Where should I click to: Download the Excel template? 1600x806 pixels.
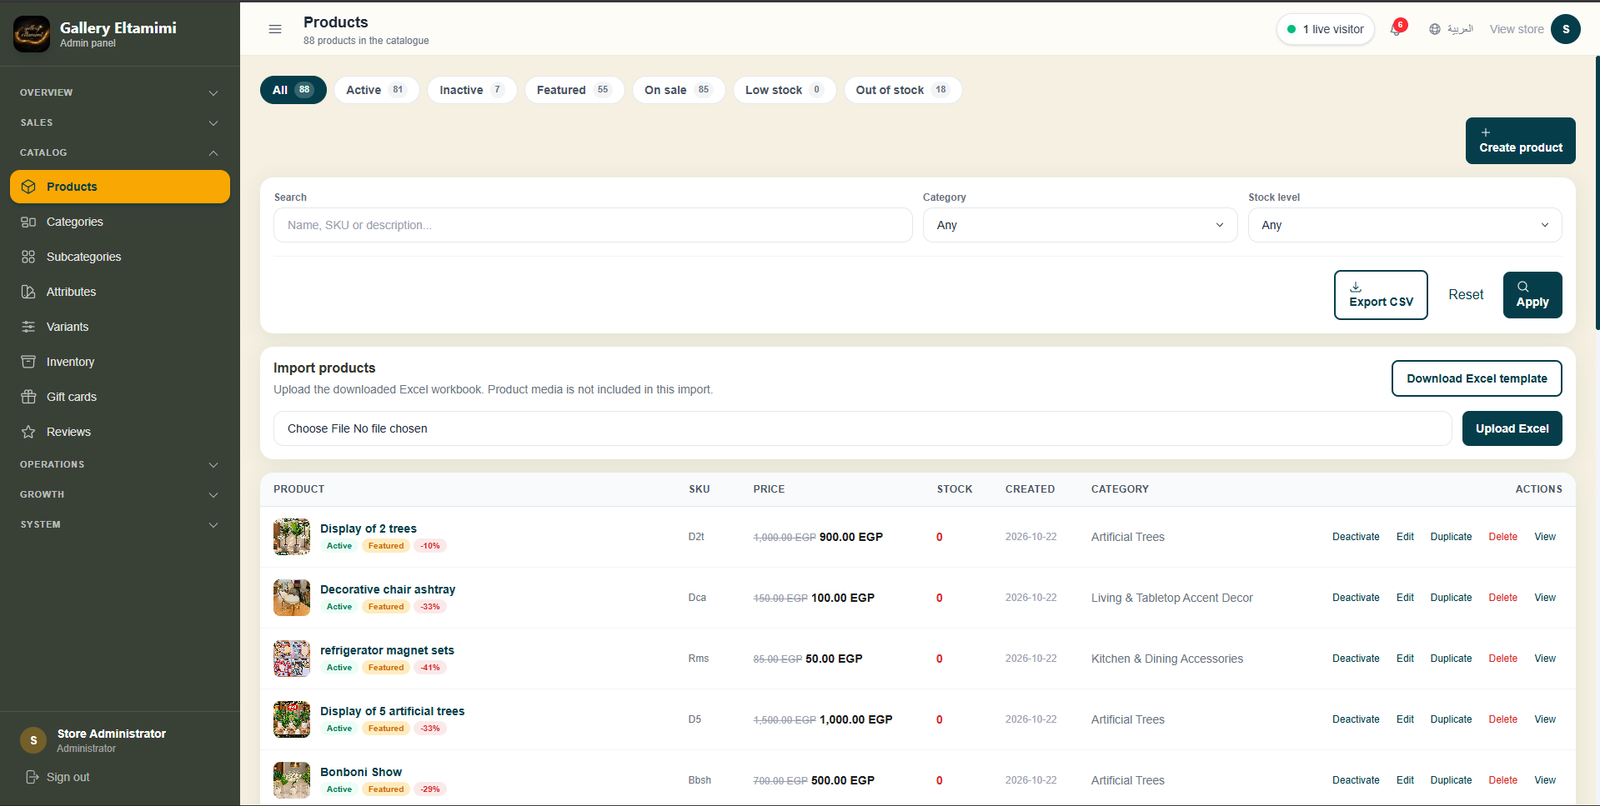[x=1477, y=379]
